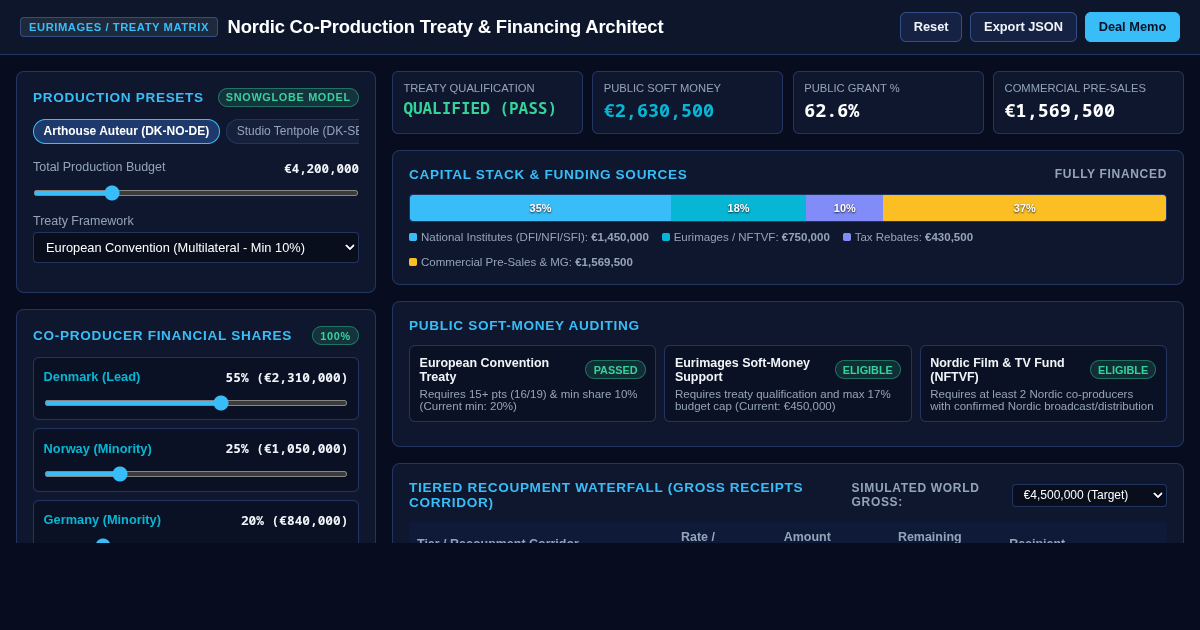The image size is (1200, 630).
Task: Click the €2,630,500 public soft money value
Action: [659, 110]
